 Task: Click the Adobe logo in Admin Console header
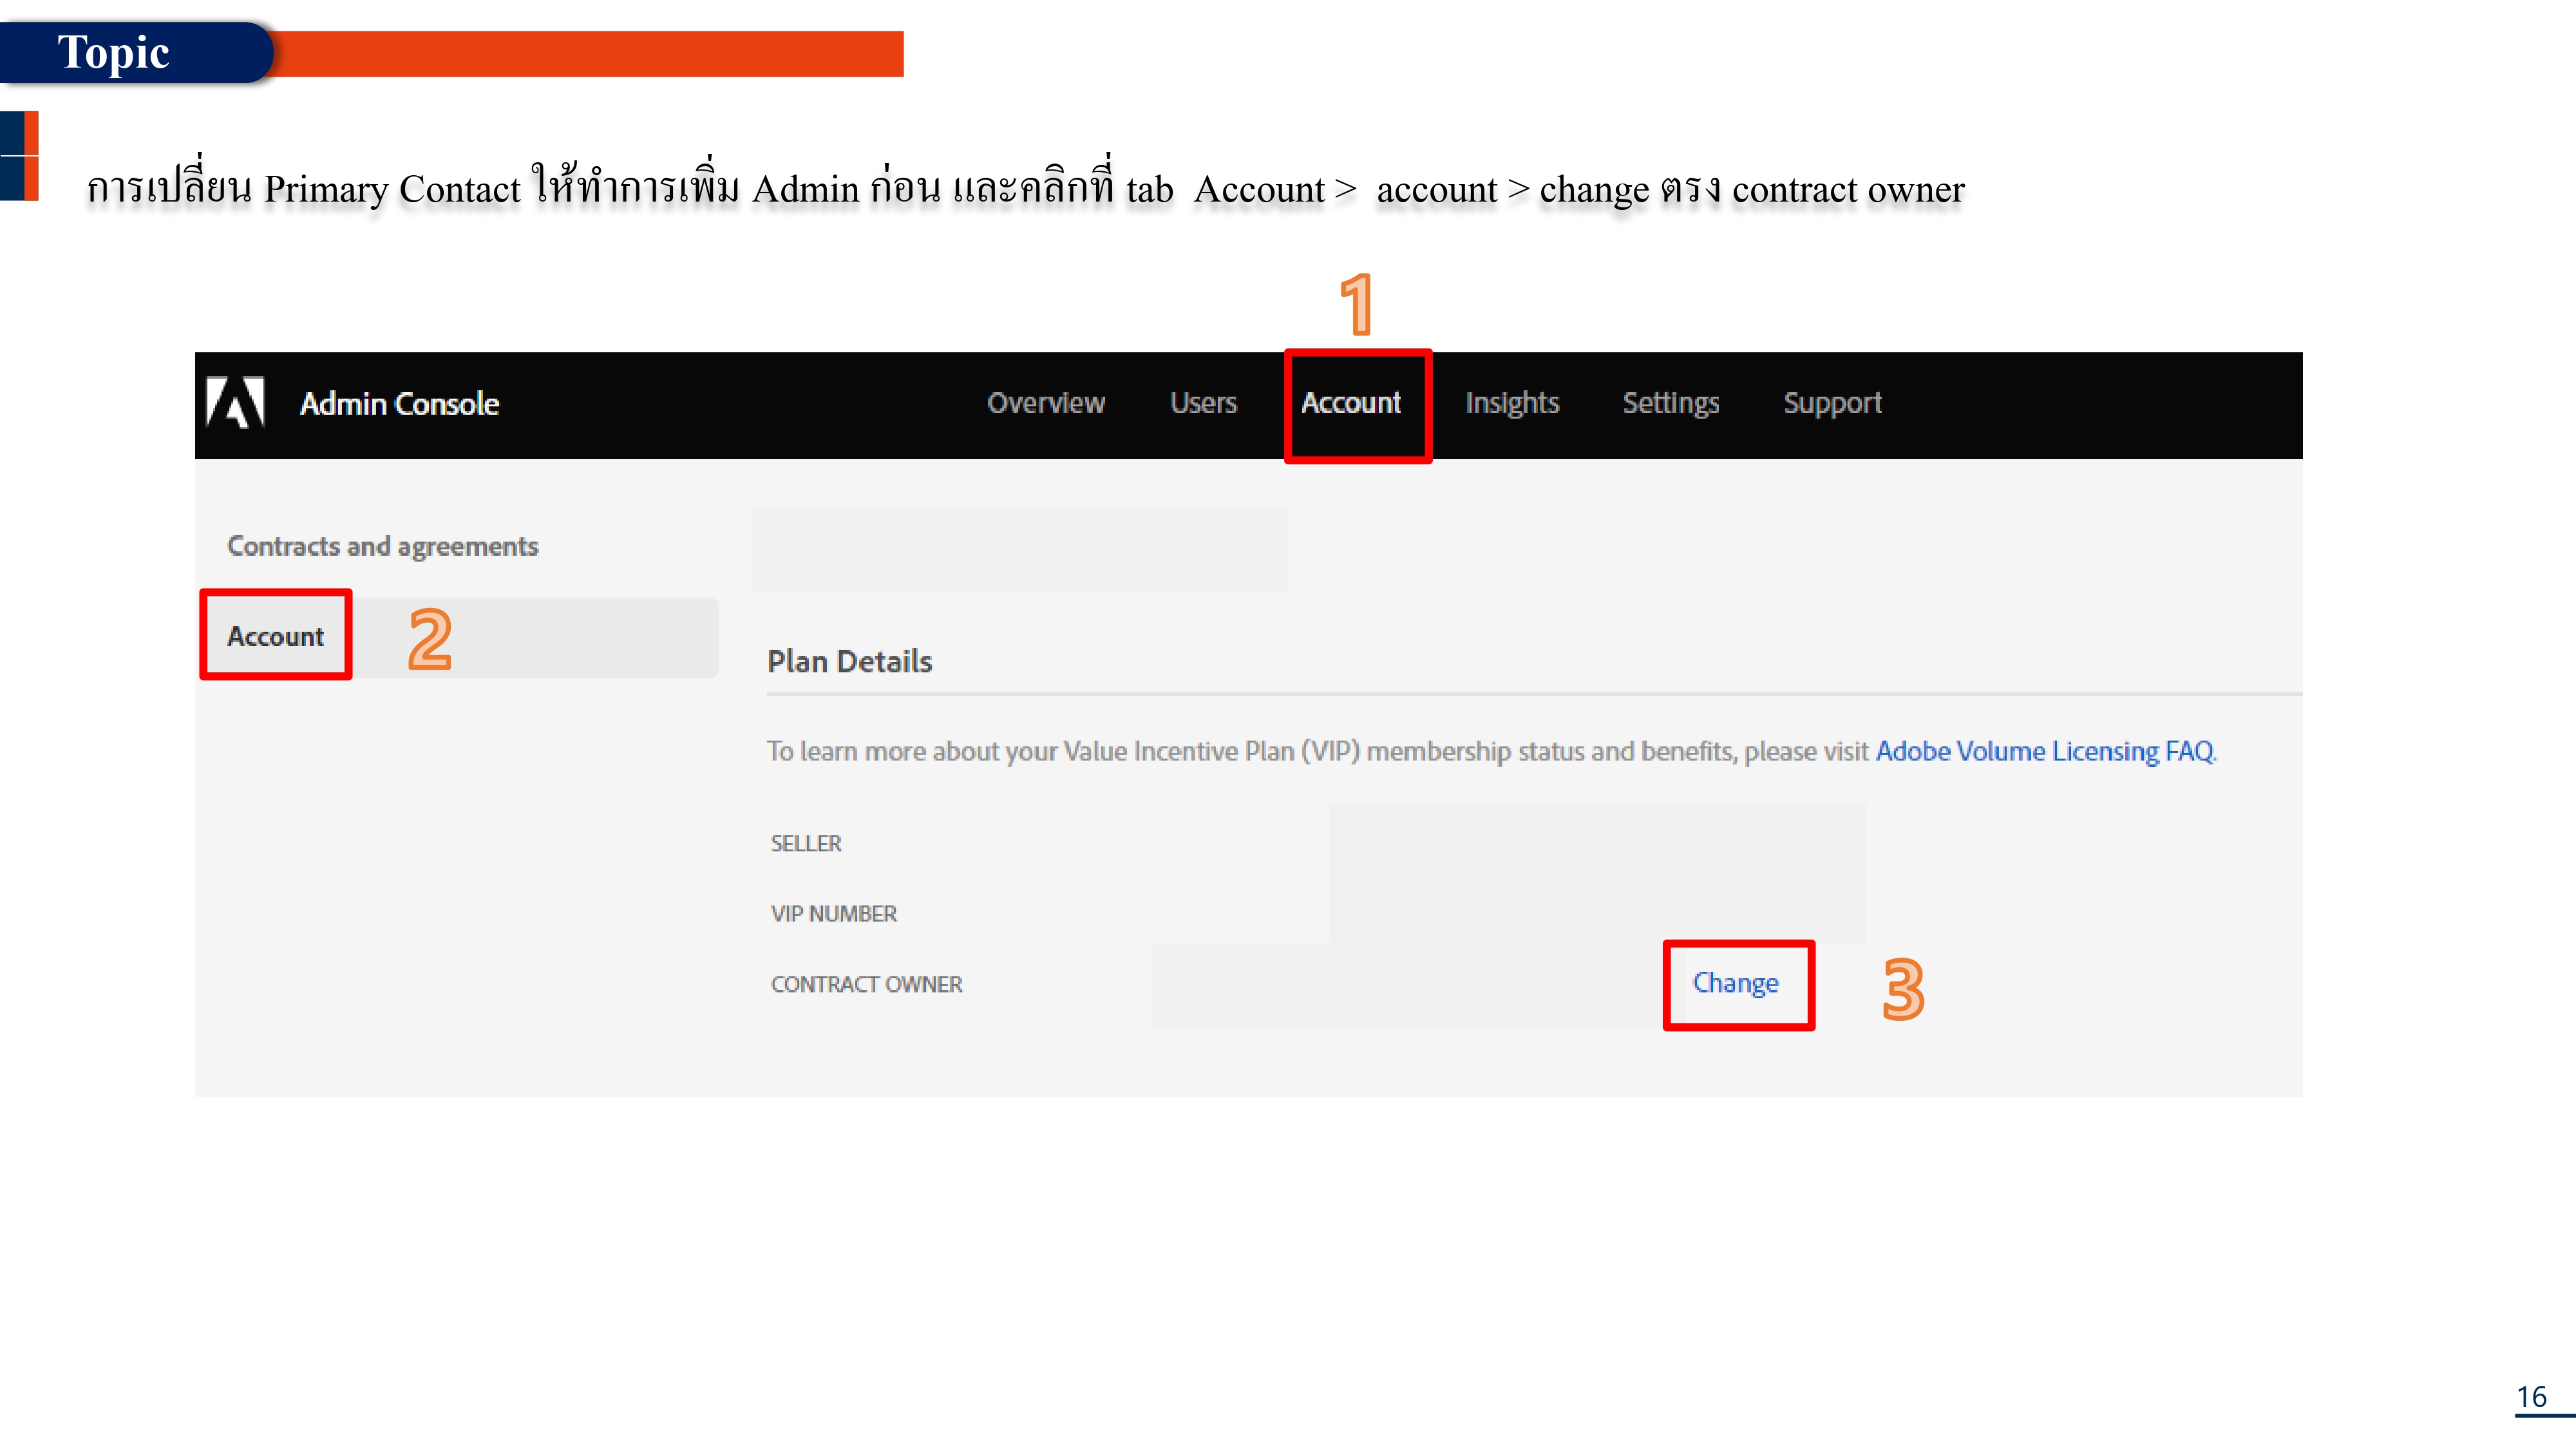237,404
